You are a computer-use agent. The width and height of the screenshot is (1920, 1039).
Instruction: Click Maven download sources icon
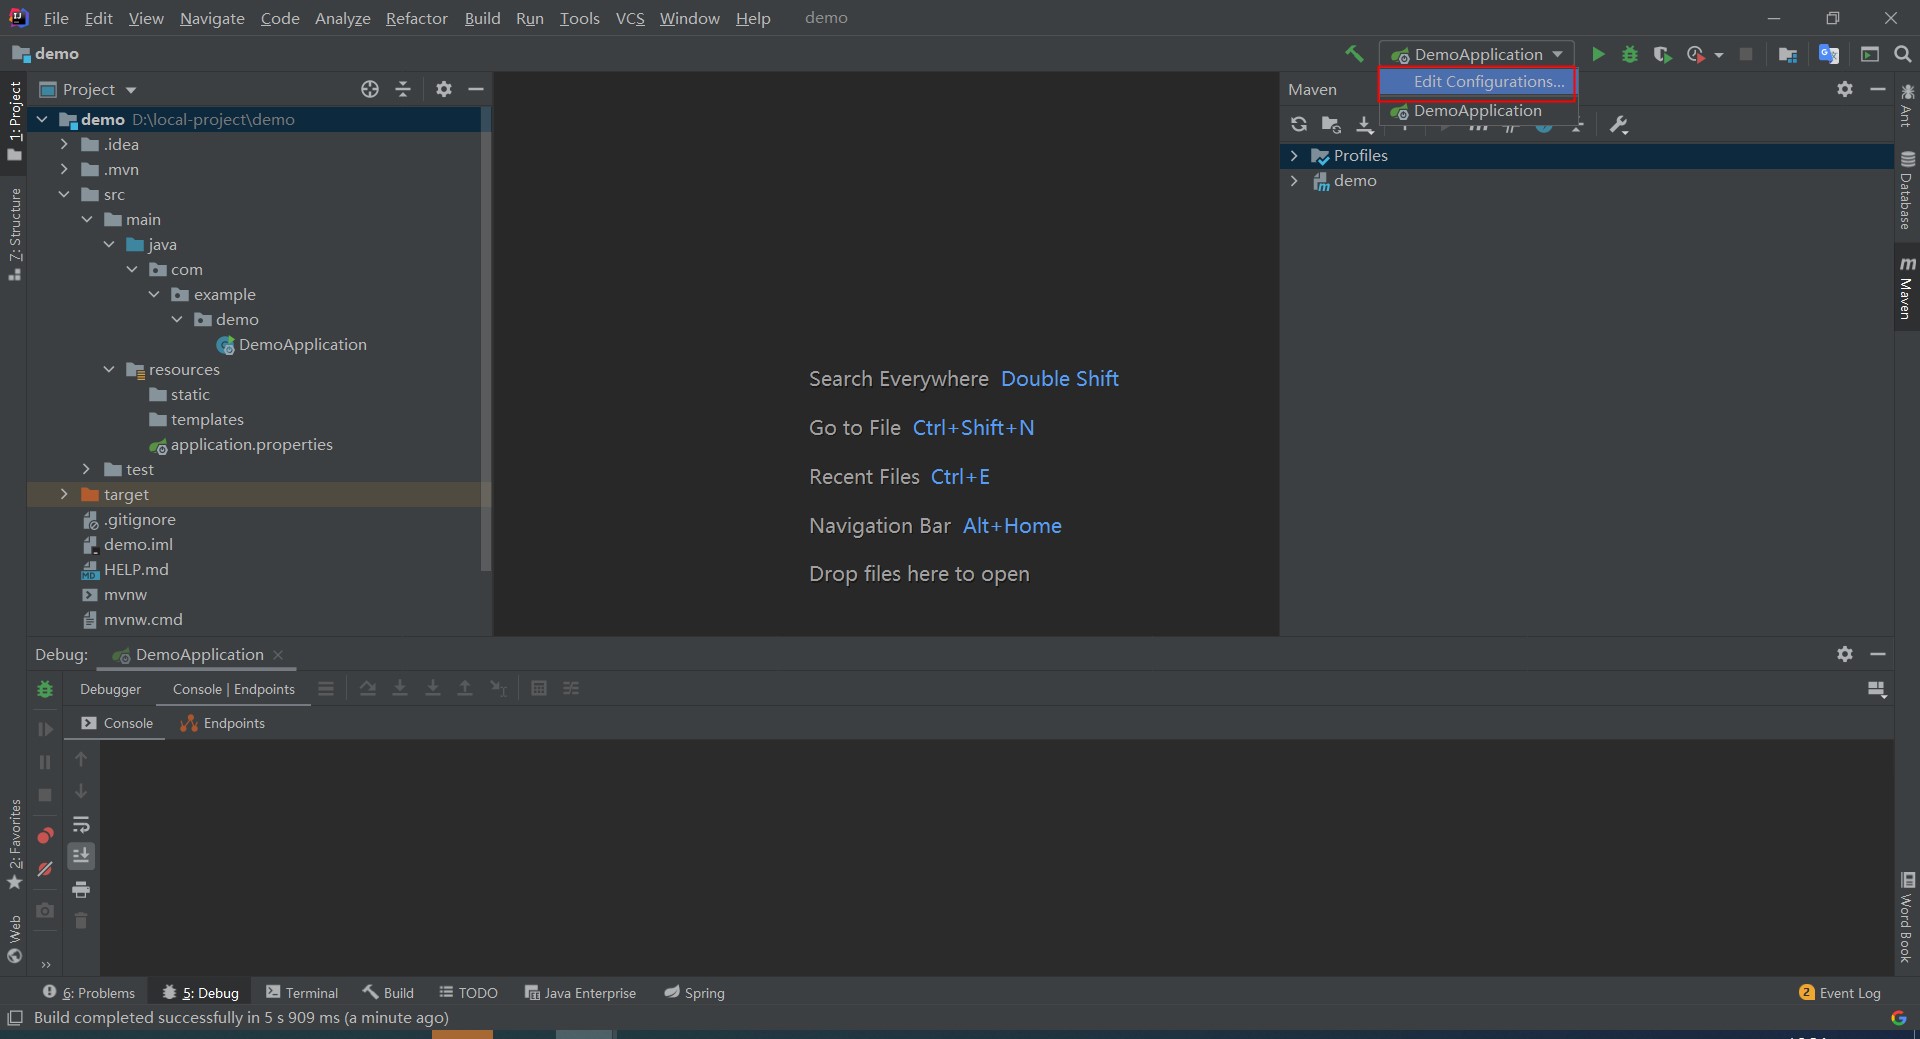pos(1365,124)
